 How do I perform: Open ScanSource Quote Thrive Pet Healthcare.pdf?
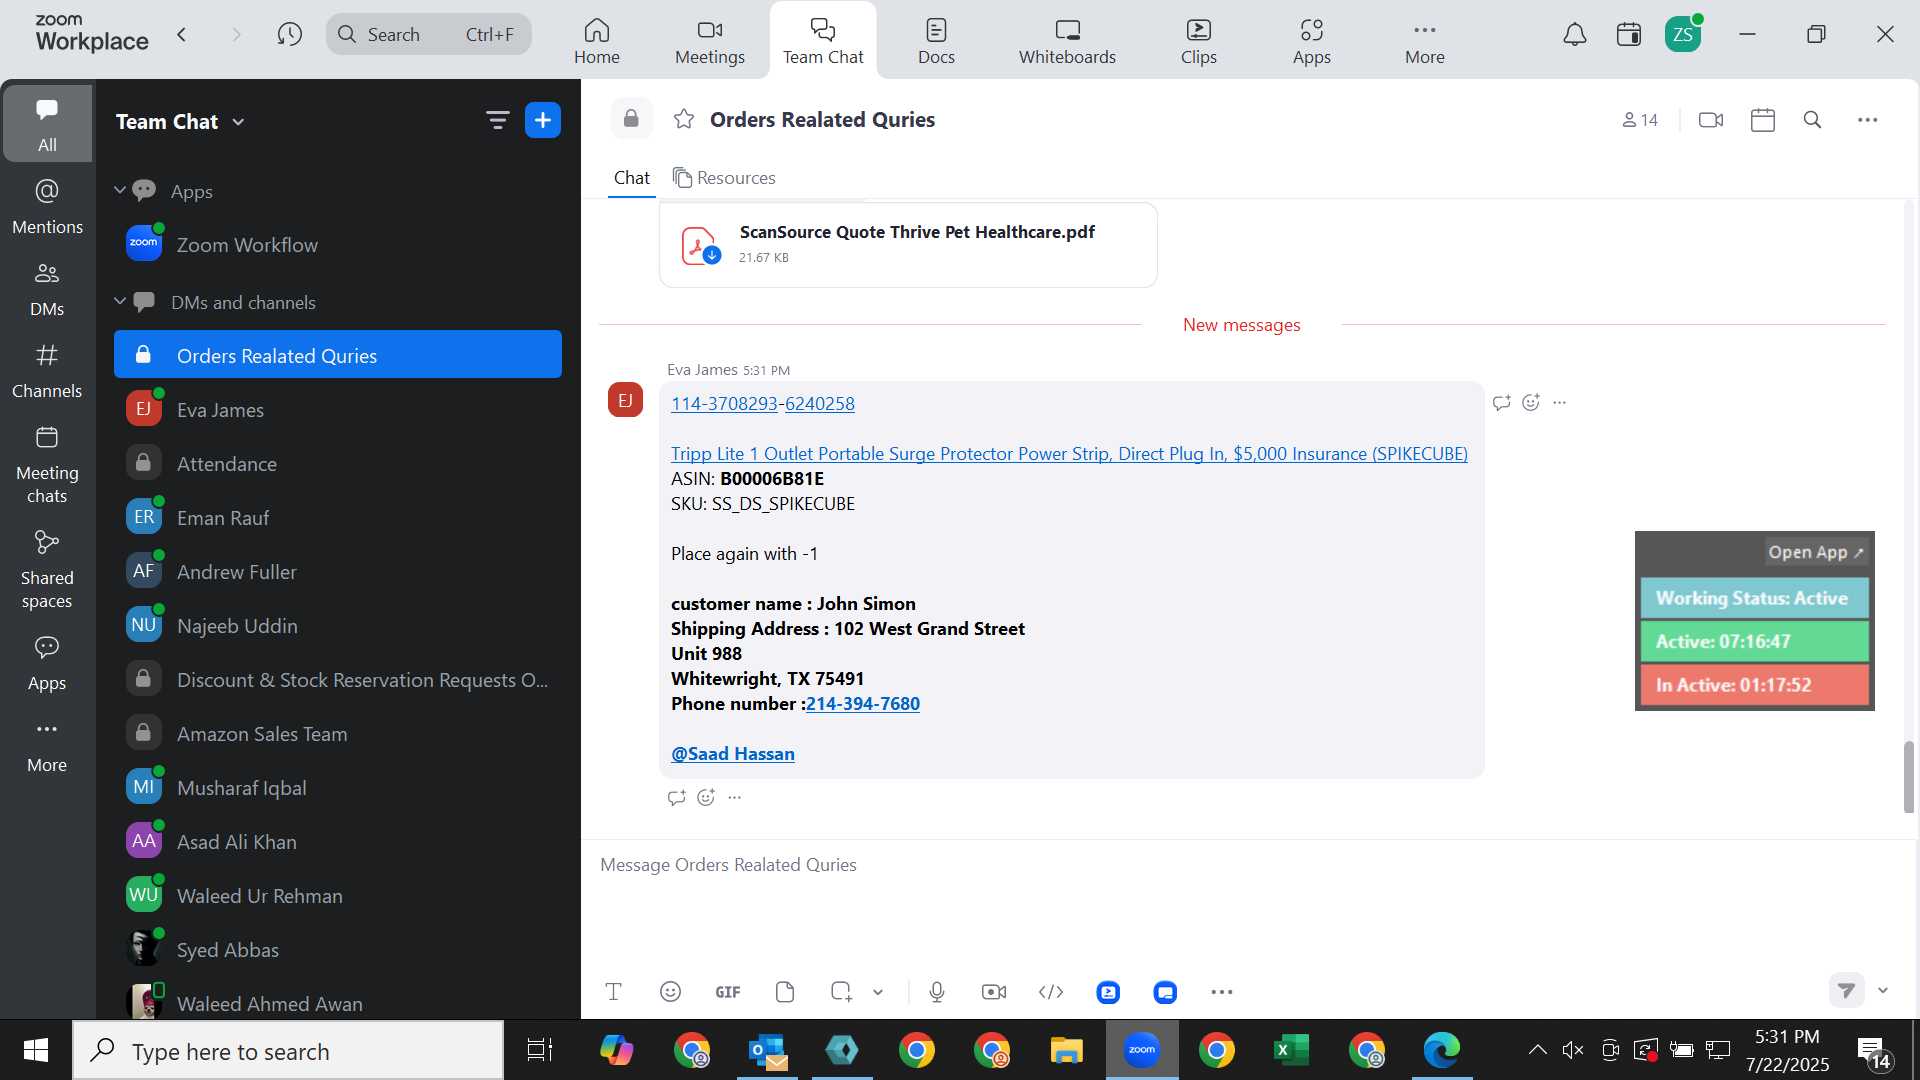click(x=908, y=245)
